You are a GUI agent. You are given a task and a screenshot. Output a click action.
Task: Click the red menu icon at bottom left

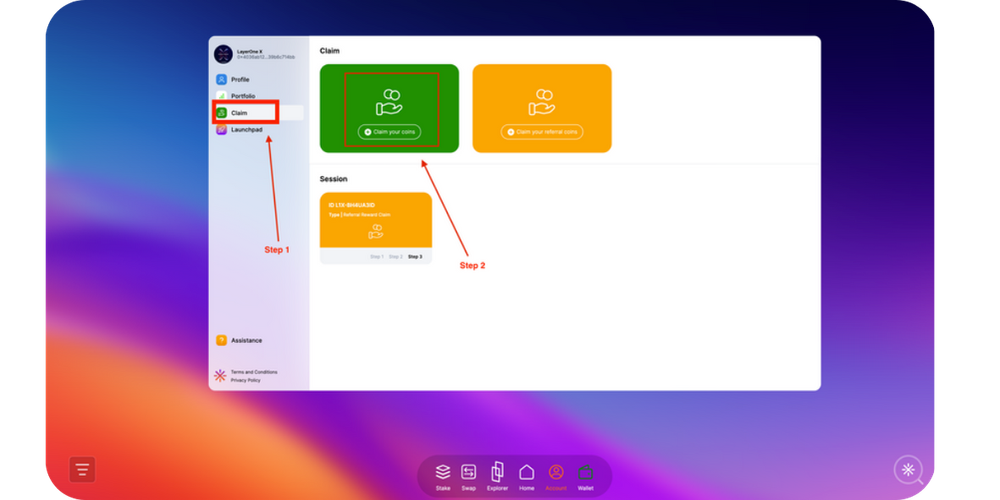[82, 469]
